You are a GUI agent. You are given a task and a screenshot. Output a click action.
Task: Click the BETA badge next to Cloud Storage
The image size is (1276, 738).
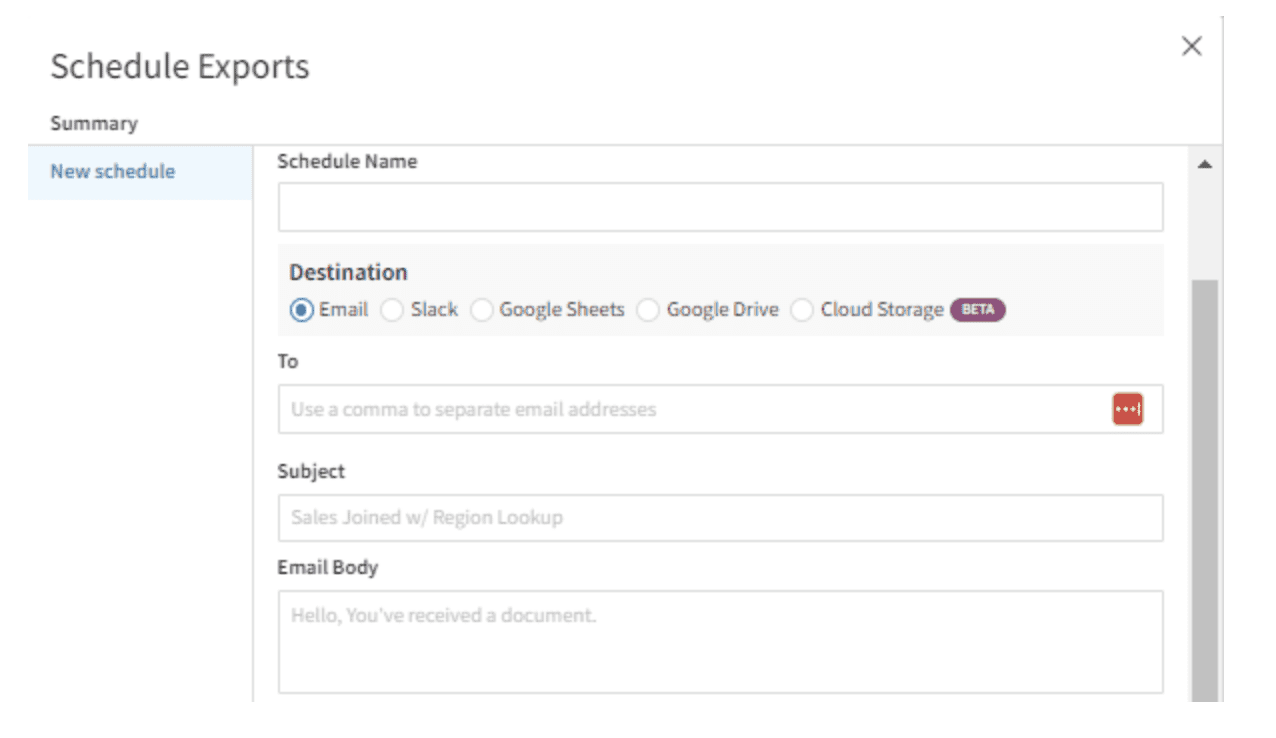coord(977,311)
